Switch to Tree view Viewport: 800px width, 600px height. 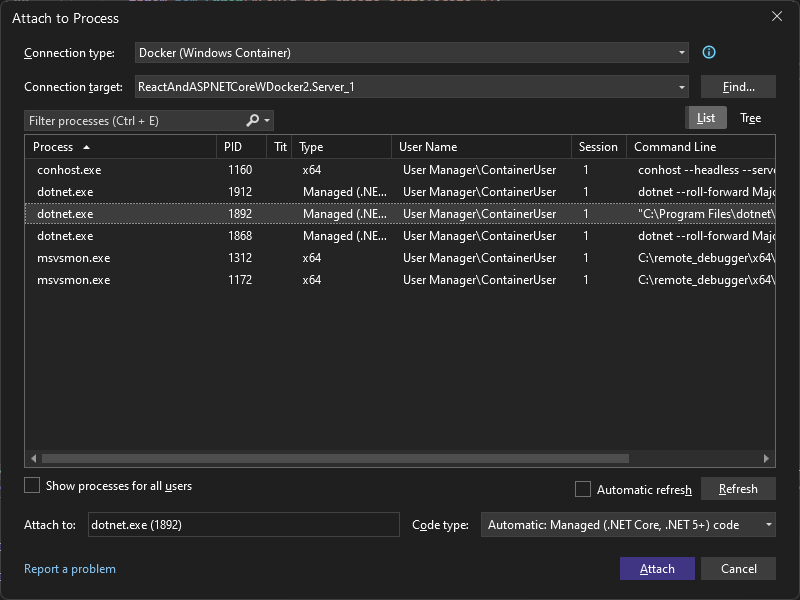point(750,117)
